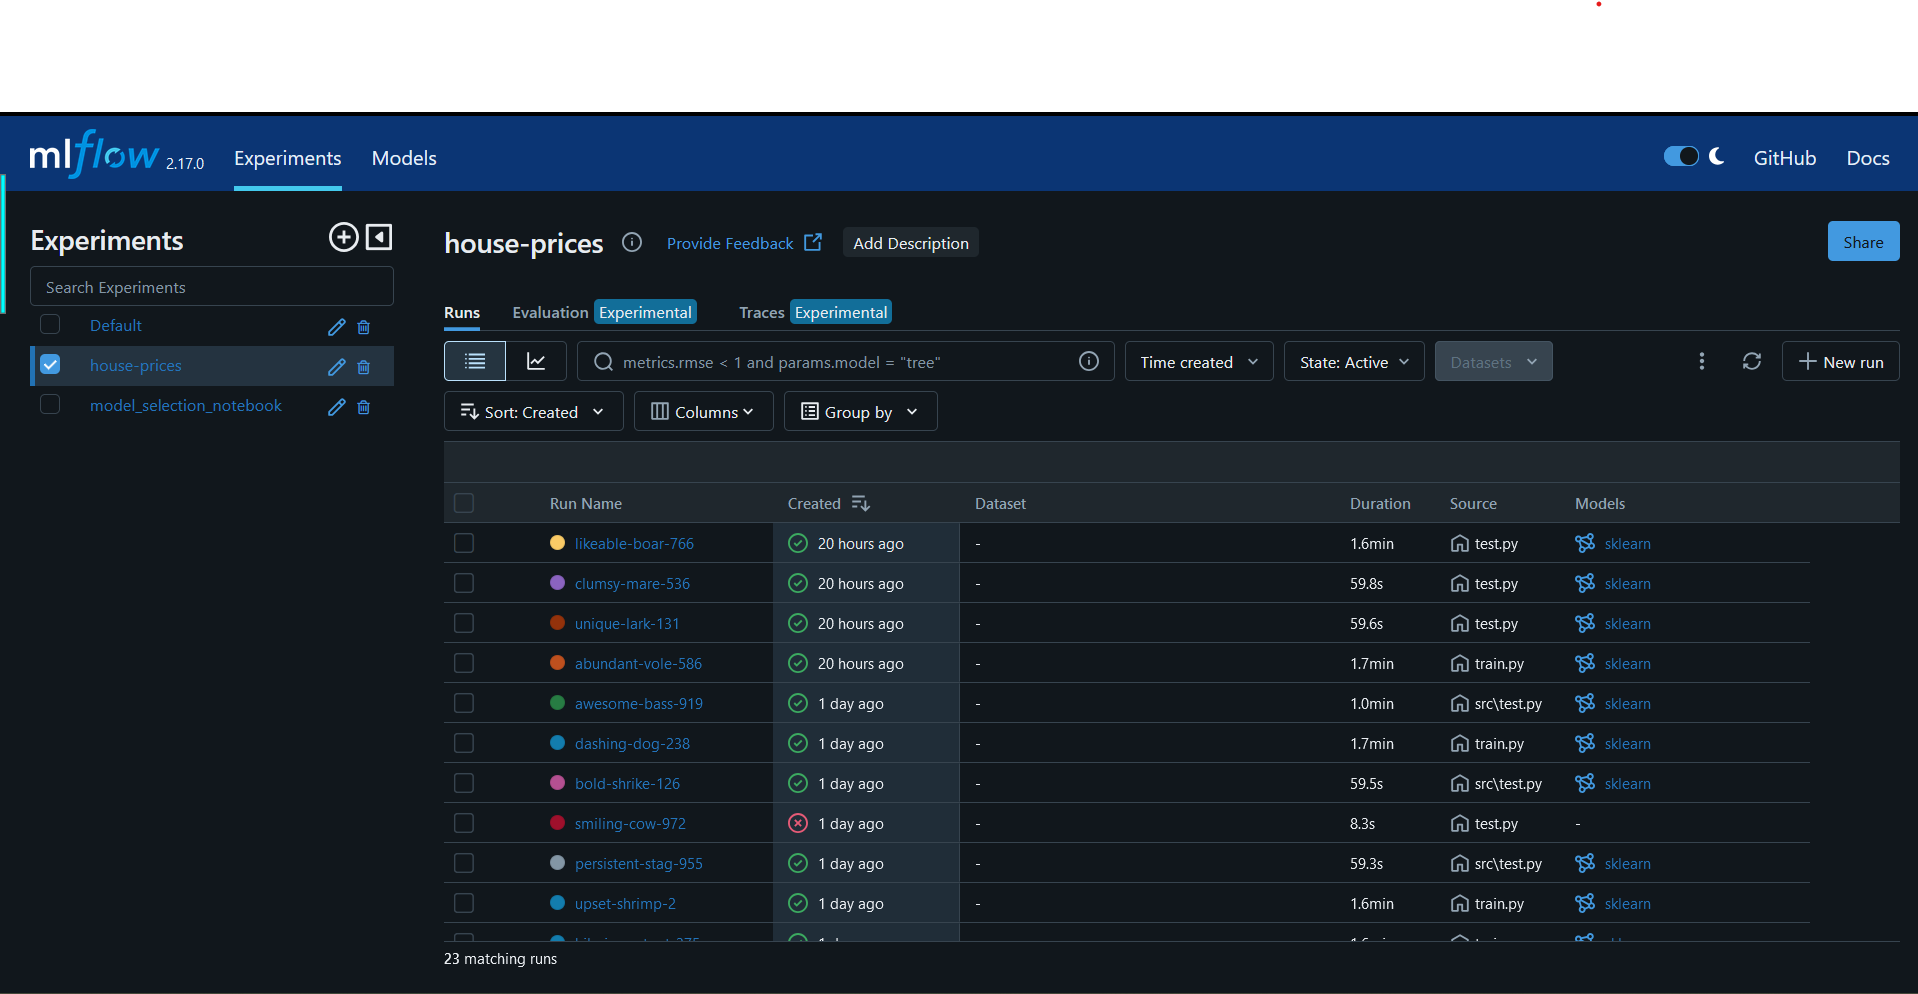Open the Sort: Created dropdown
Image resolution: width=1918 pixels, height=994 pixels.
click(x=533, y=411)
